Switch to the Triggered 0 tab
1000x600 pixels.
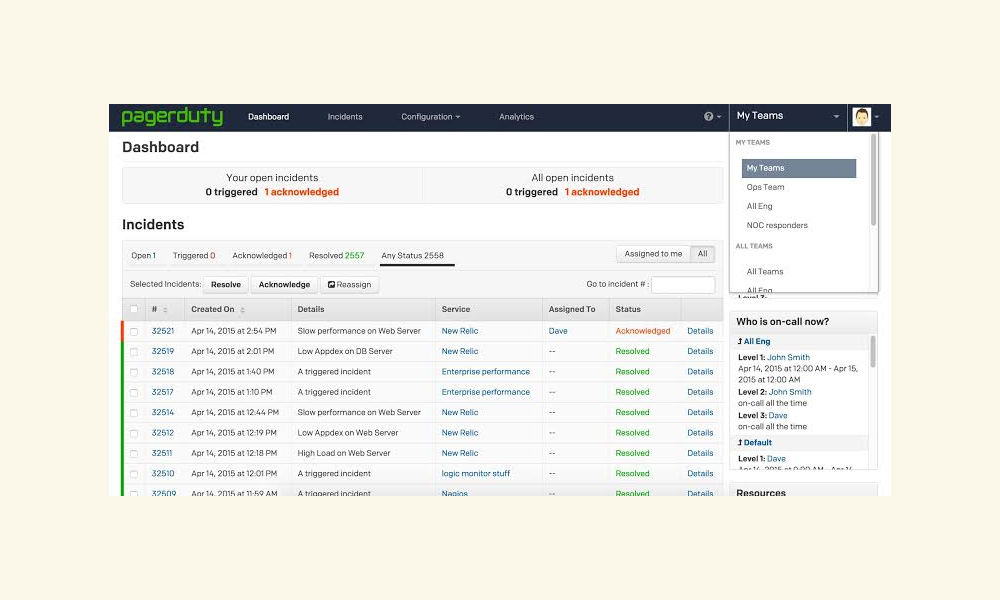point(194,255)
